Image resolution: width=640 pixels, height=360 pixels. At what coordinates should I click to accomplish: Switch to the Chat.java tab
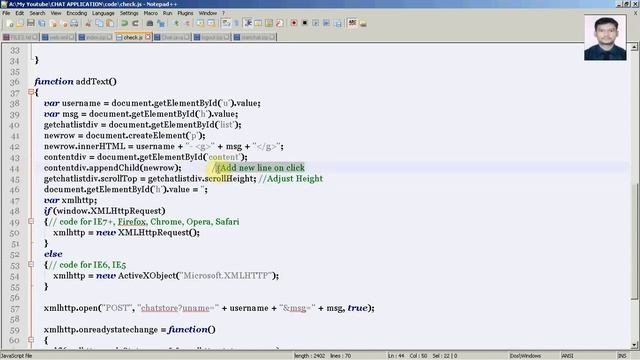(171, 37)
